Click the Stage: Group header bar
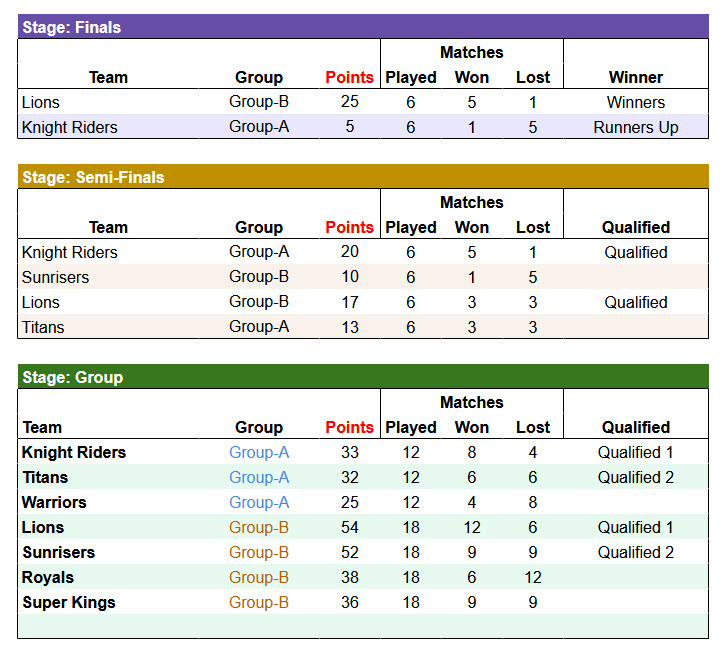Image resolution: width=721 pixels, height=646 pixels. pos(362,377)
